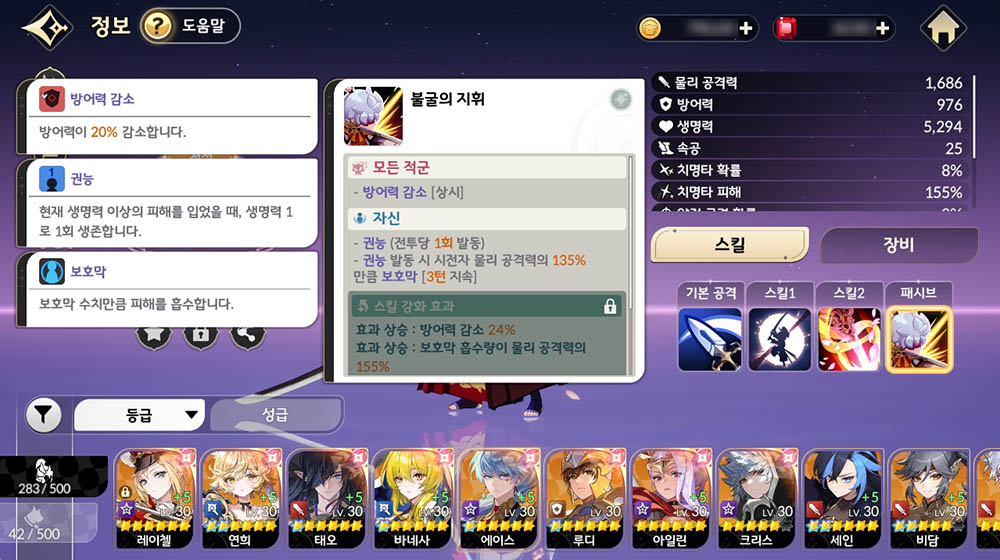Open the hero filter funnel icon

pyautogui.click(x=43, y=415)
